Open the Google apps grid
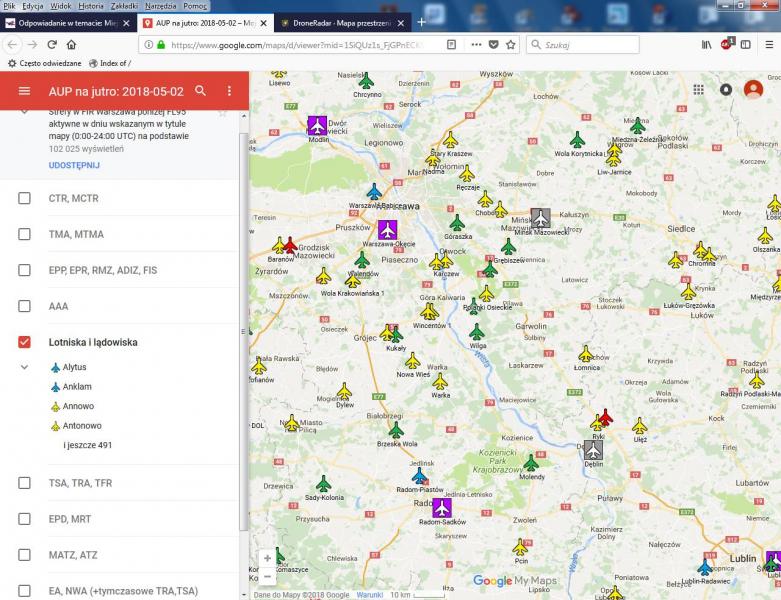This screenshot has height=600, width=781. pyautogui.click(x=698, y=89)
